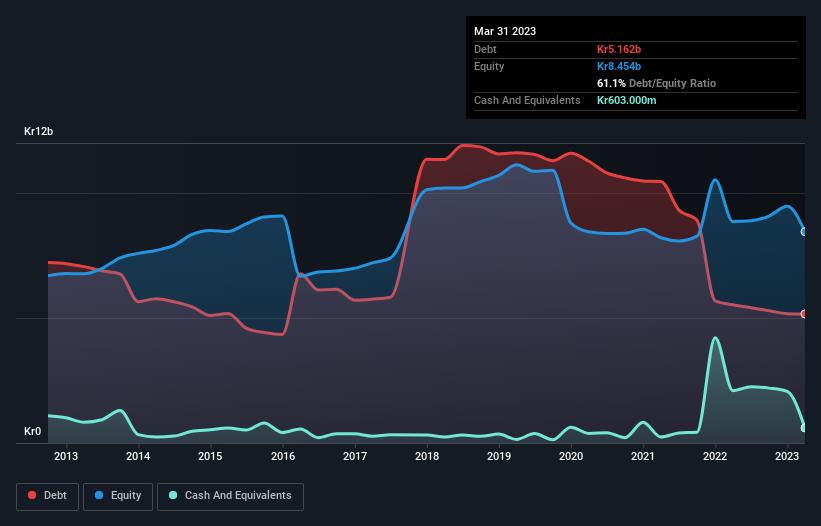
Task: Click the 2014 x-axis label
Action: (138, 456)
